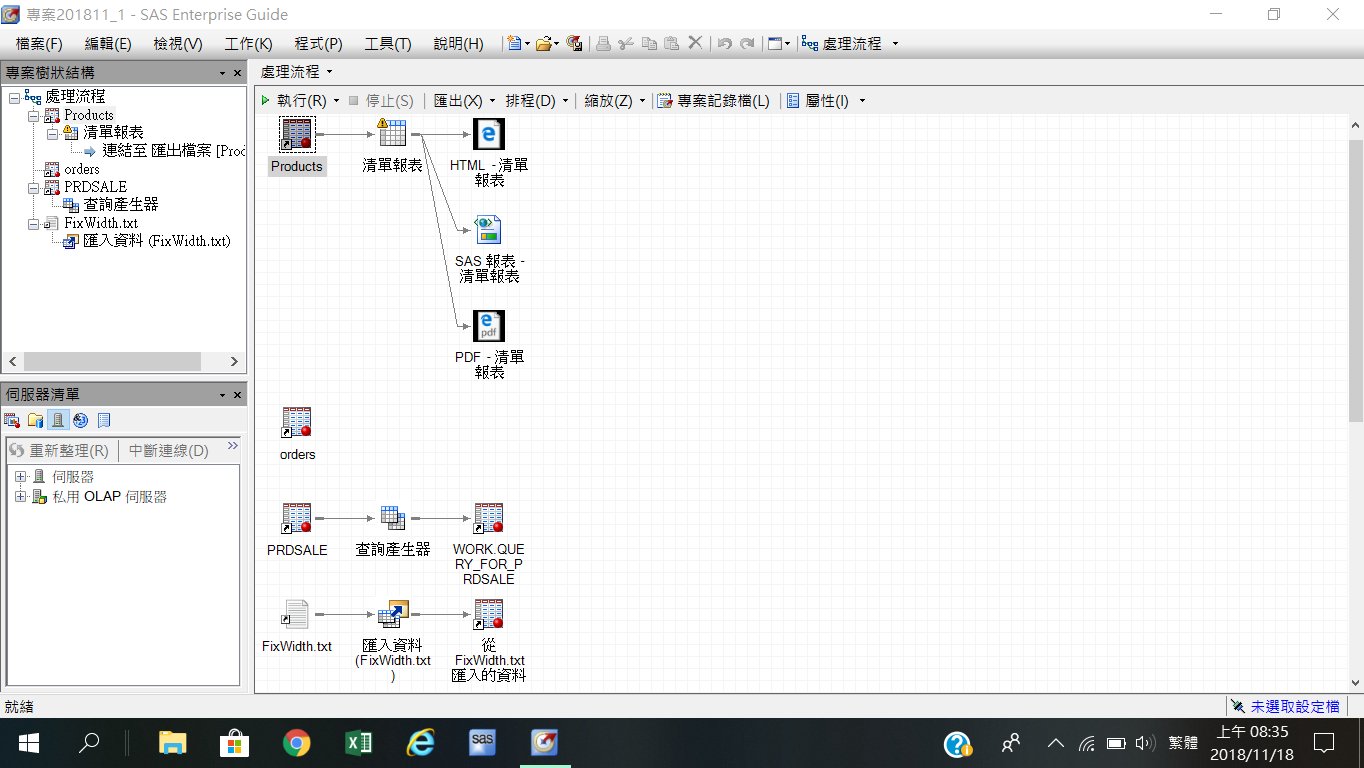
Task: Click project tree horizontal scrollbar right arrow
Action: (235, 362)
